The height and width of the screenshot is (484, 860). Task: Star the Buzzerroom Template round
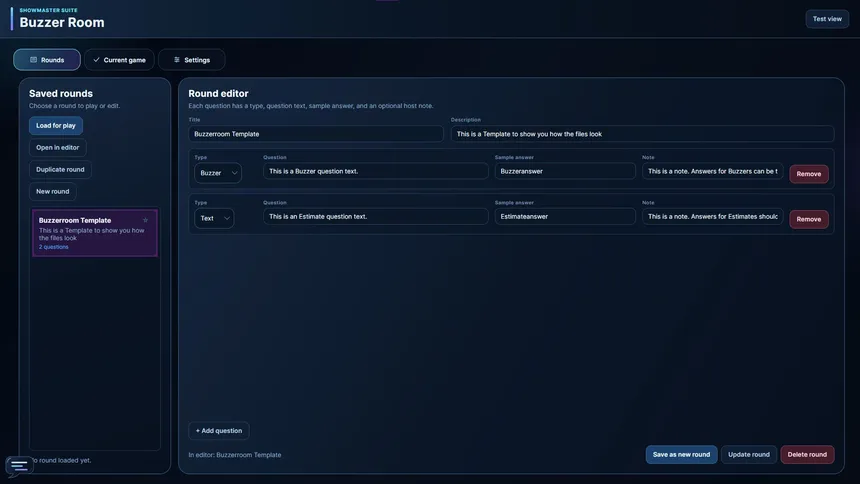[145, 220]
